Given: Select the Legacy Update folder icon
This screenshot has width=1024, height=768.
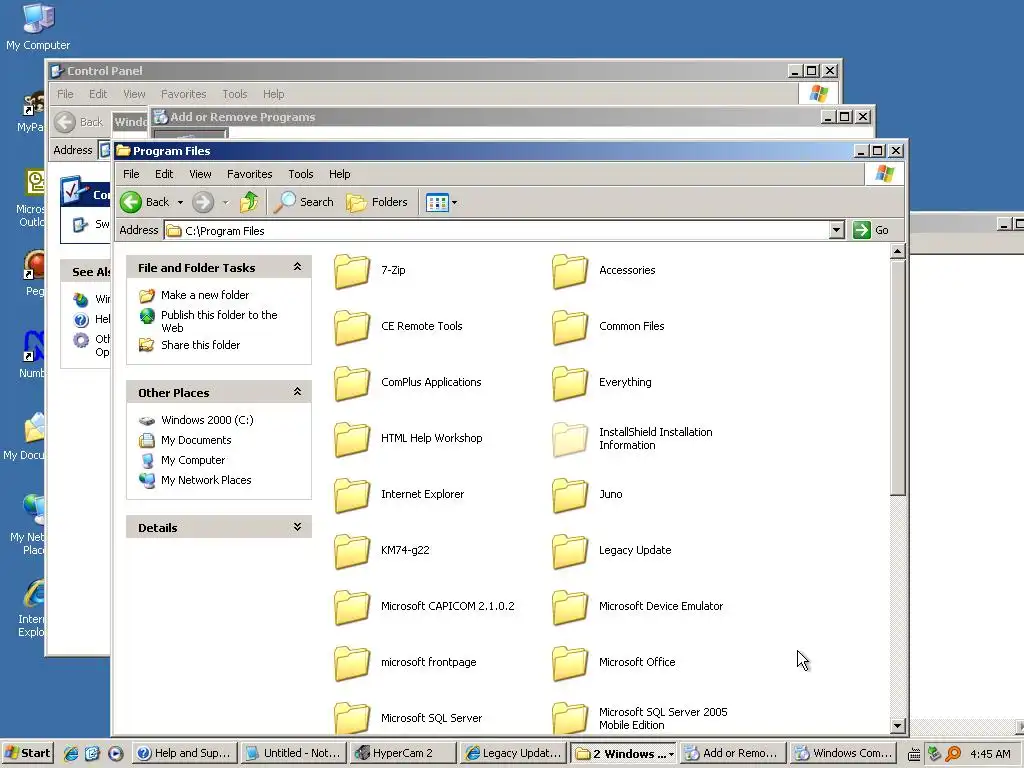Looking at the screenshot, I should pyautogui.click(x=569, y=551).
